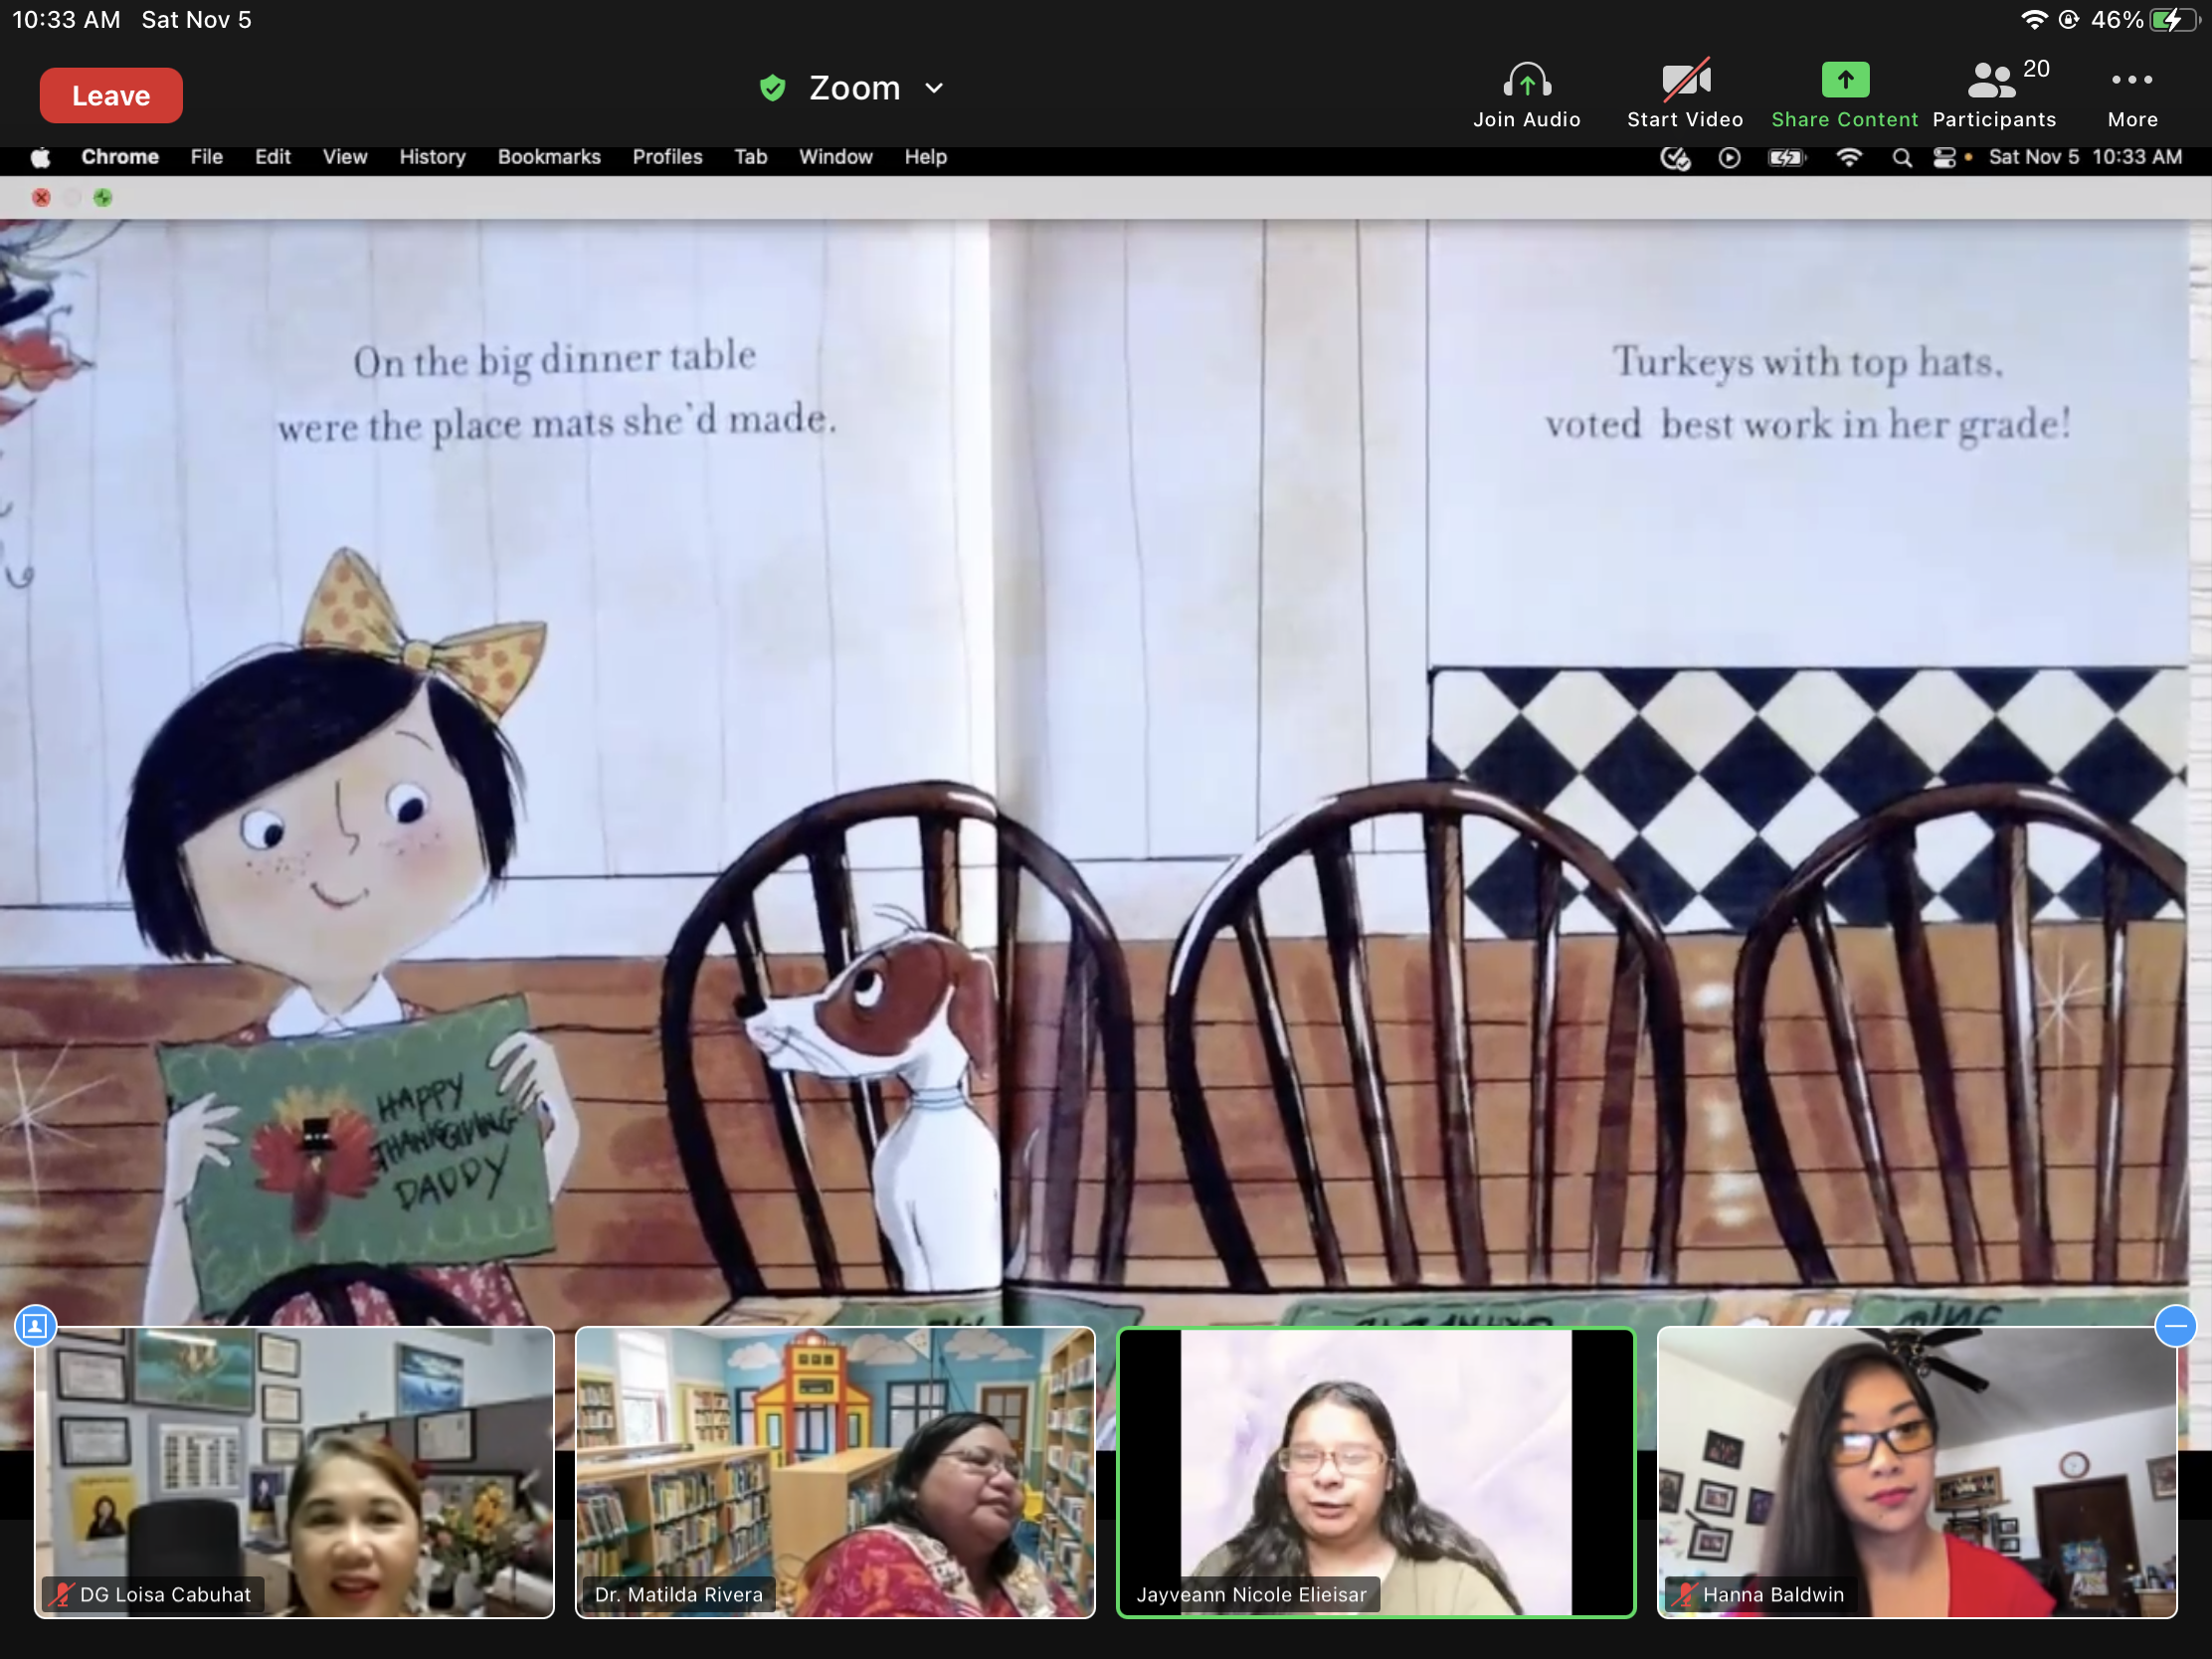Tap the green encryption shield icon
The width and height of the screenshot is (2212, 1659).
(772, 89)
